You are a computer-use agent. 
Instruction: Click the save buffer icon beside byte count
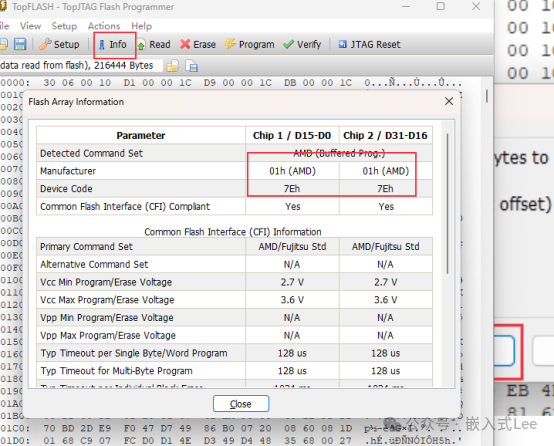(191, 66)
